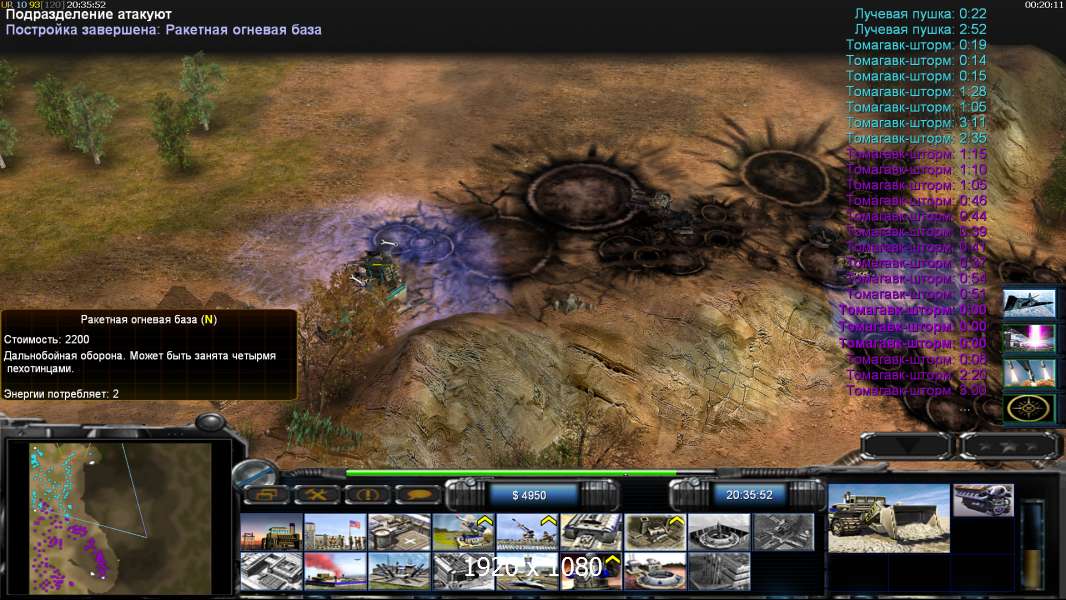1066x600 pixels.
Task: Click the greyed airfield build icon
Action: [463, 571]
